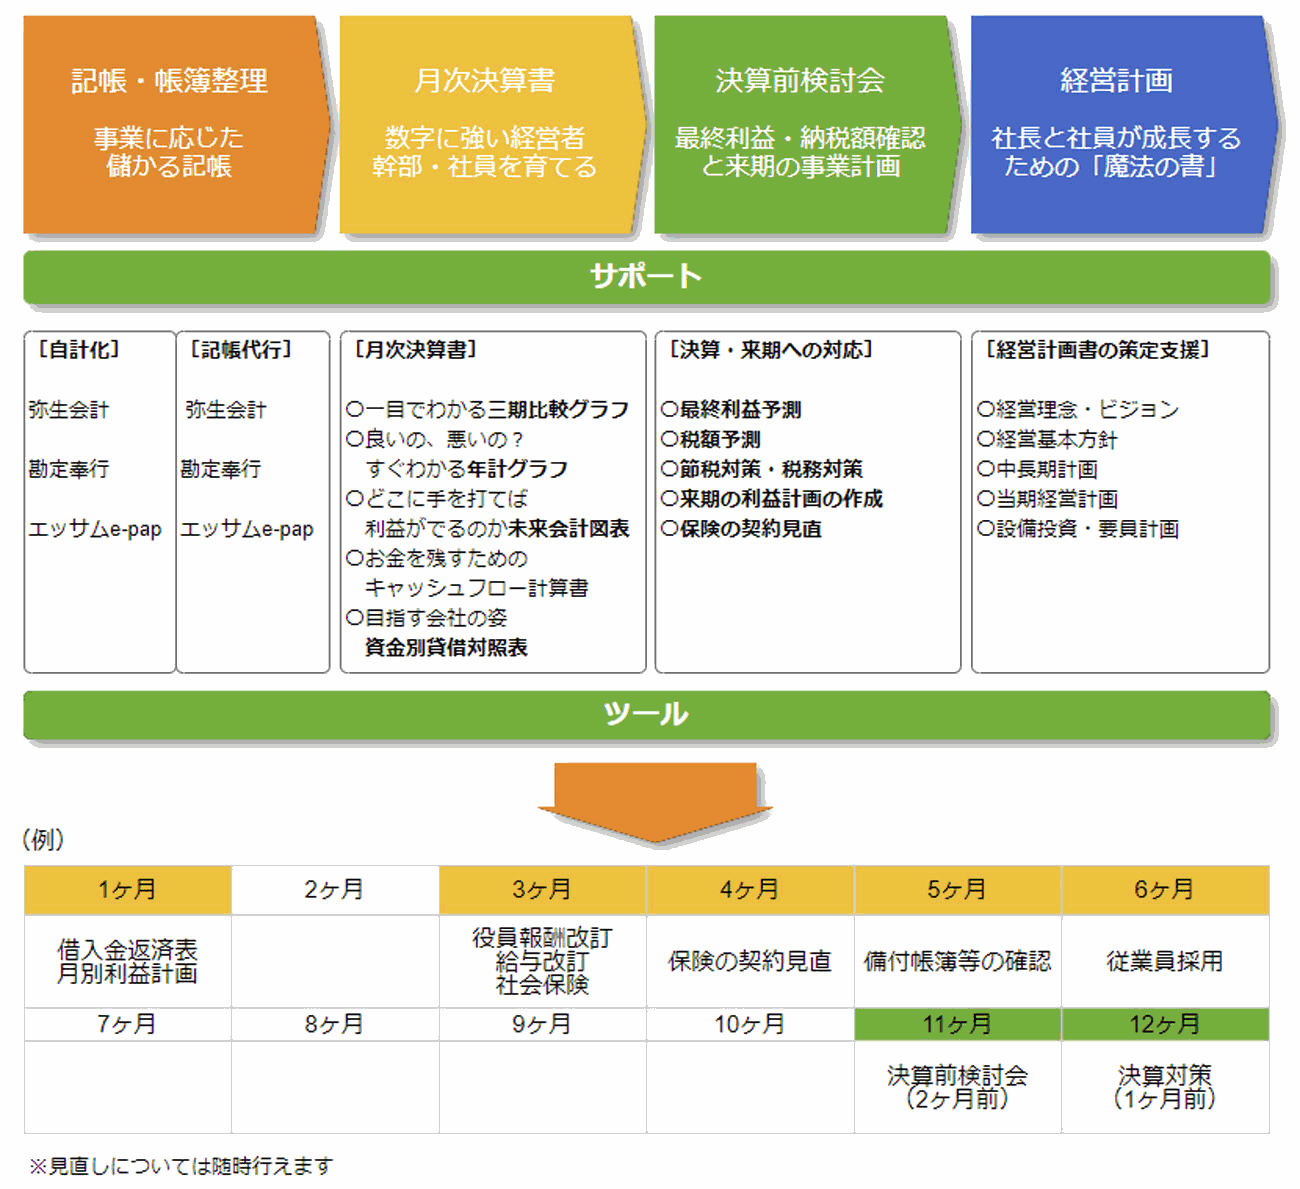The height and width of the screenshot is (1189, 1300).
Task: Click the 経営理念・ビジョン bullet
Action: click(1078, 410)
